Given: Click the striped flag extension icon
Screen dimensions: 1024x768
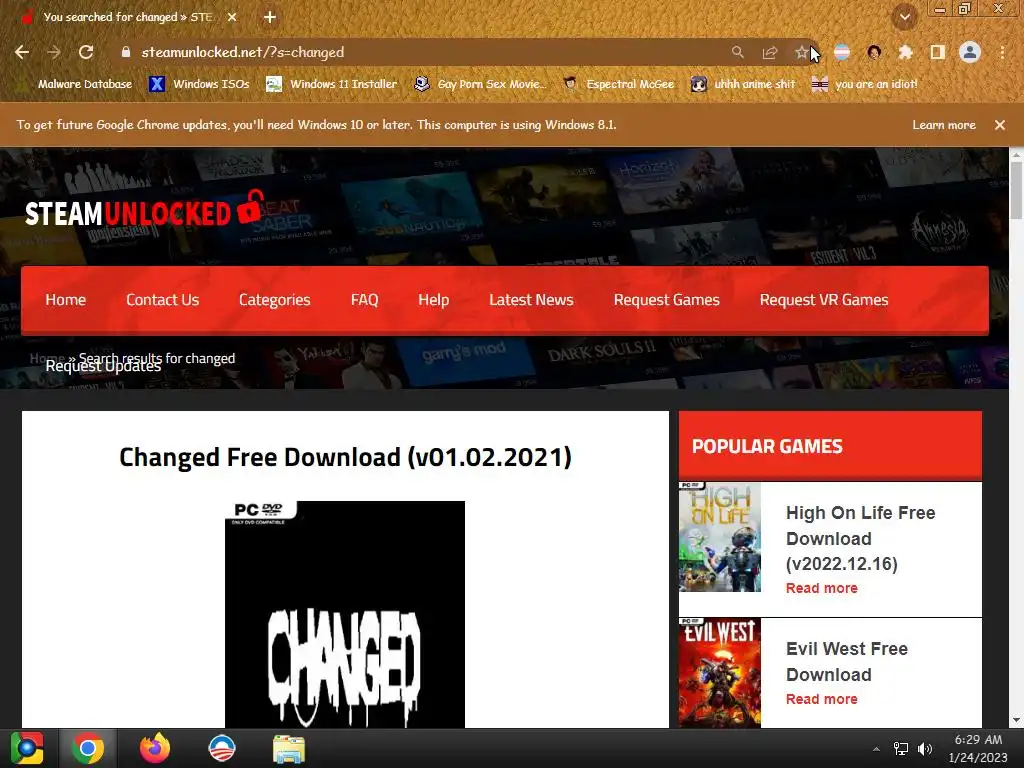Looking at the screenshot, I should click(842, 52).
